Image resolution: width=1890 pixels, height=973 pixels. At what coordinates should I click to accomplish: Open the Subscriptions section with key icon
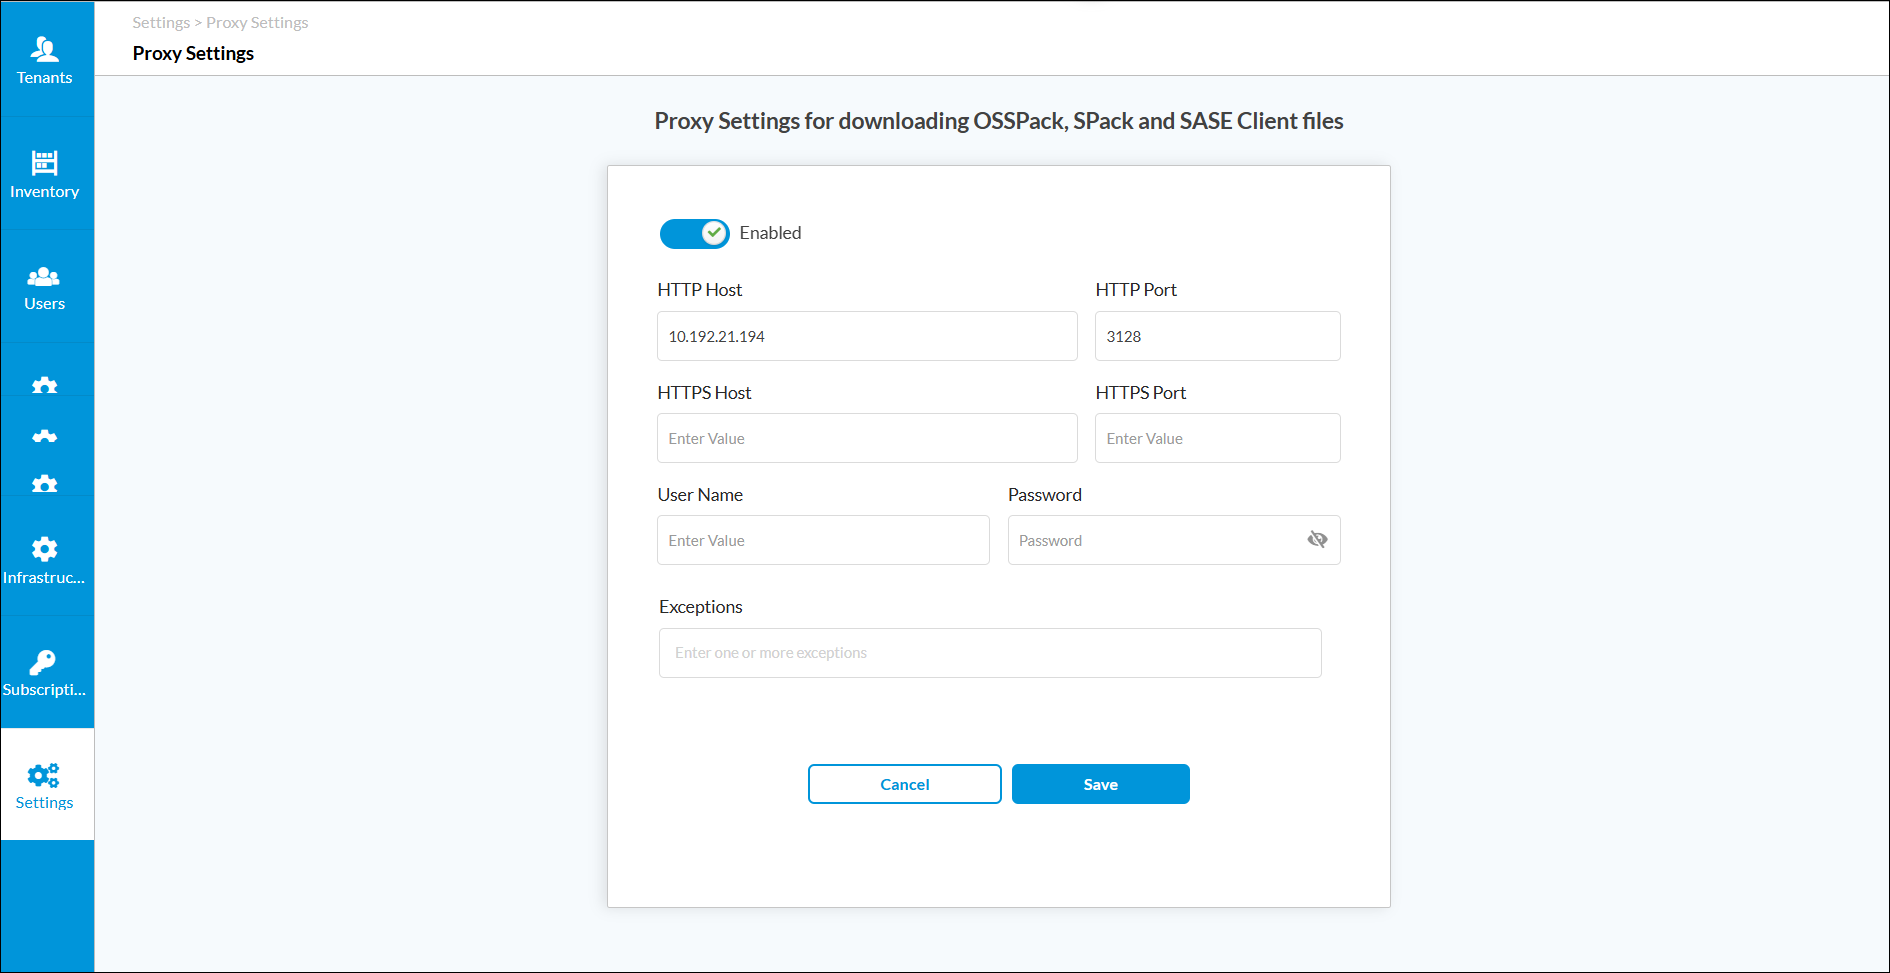[x=45, y=672]
